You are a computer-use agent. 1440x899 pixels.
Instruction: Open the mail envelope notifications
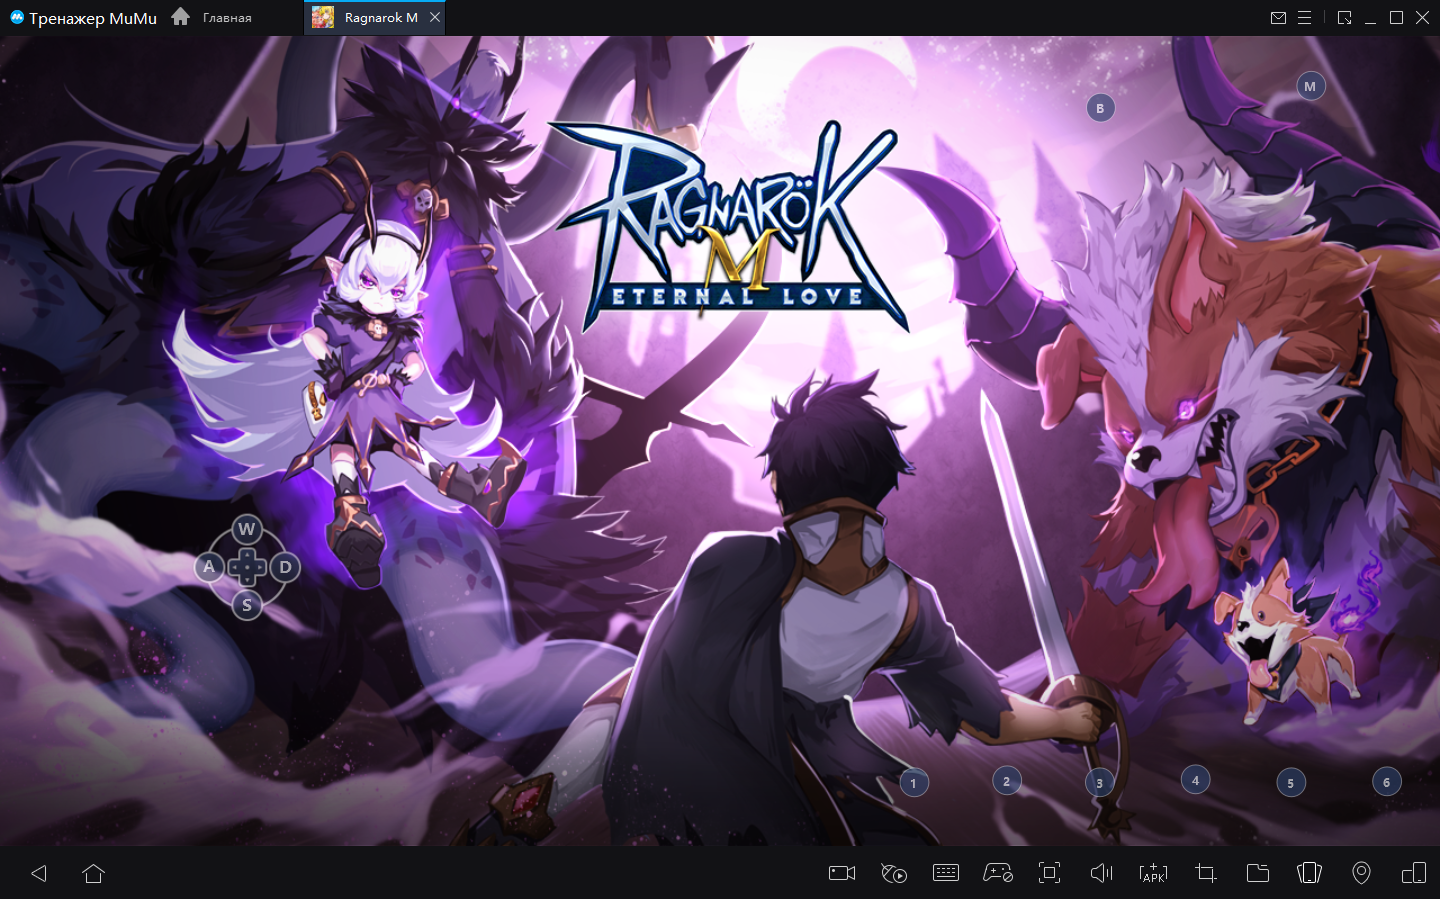point(1278,18)
